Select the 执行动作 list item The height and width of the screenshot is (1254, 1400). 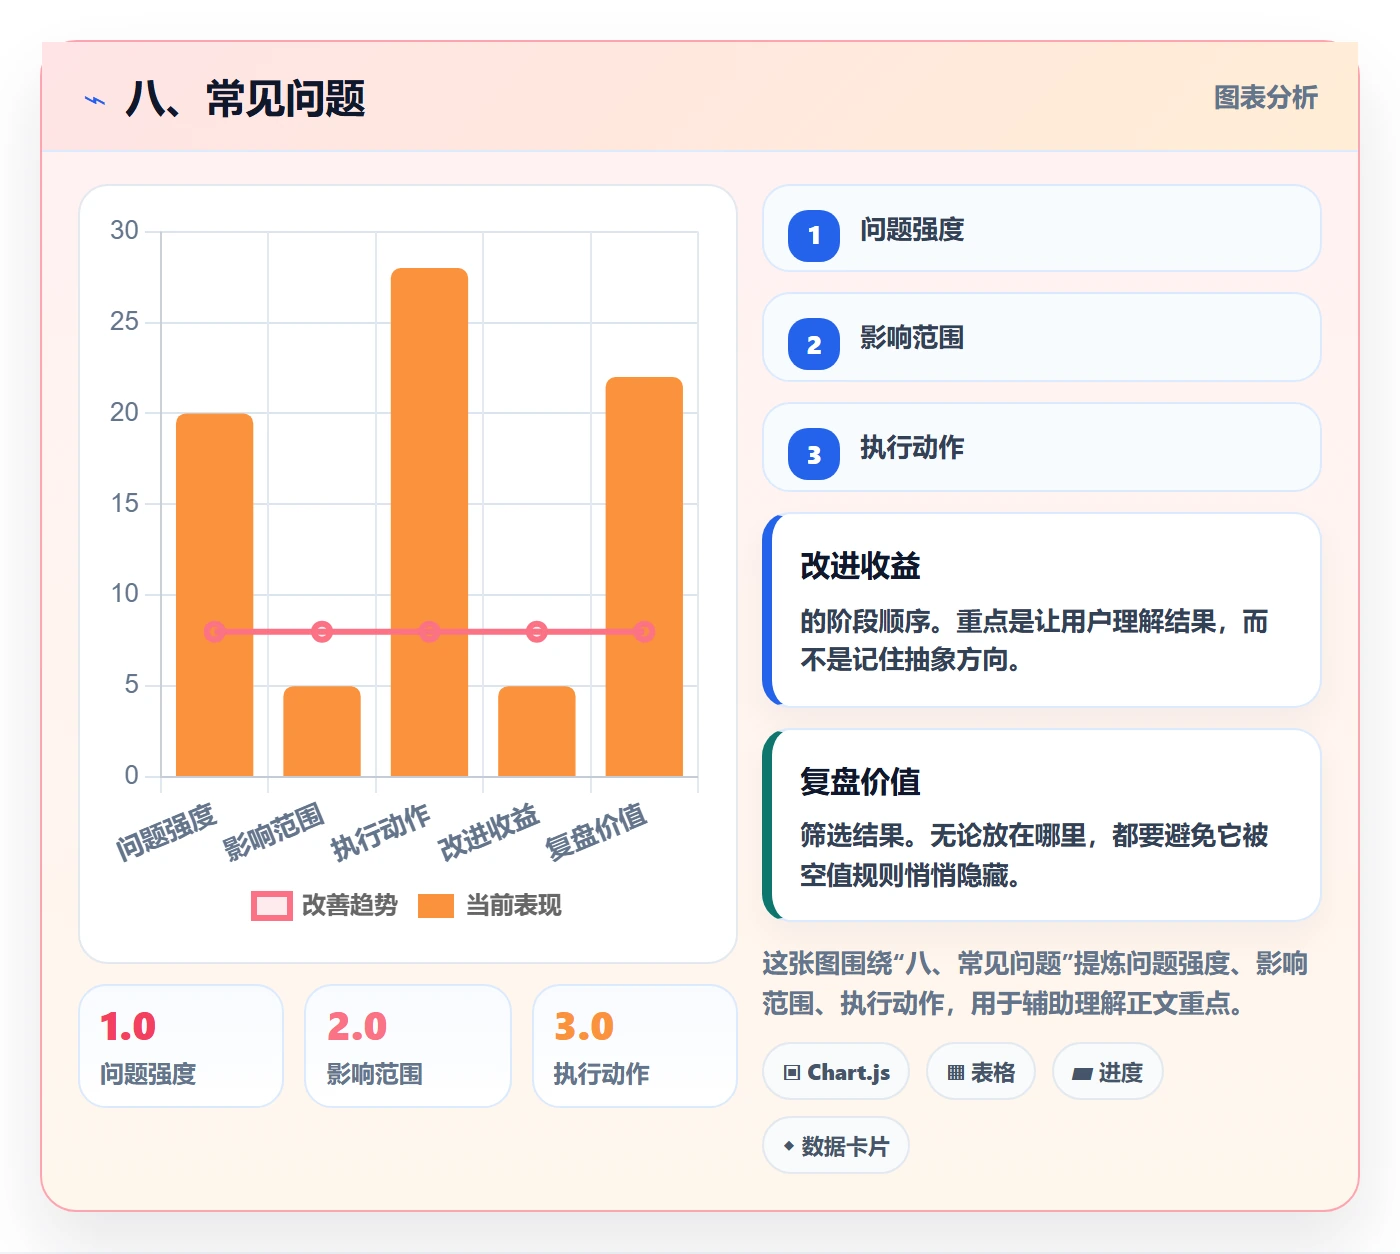pyautogui.click(x=1041, y=447)
